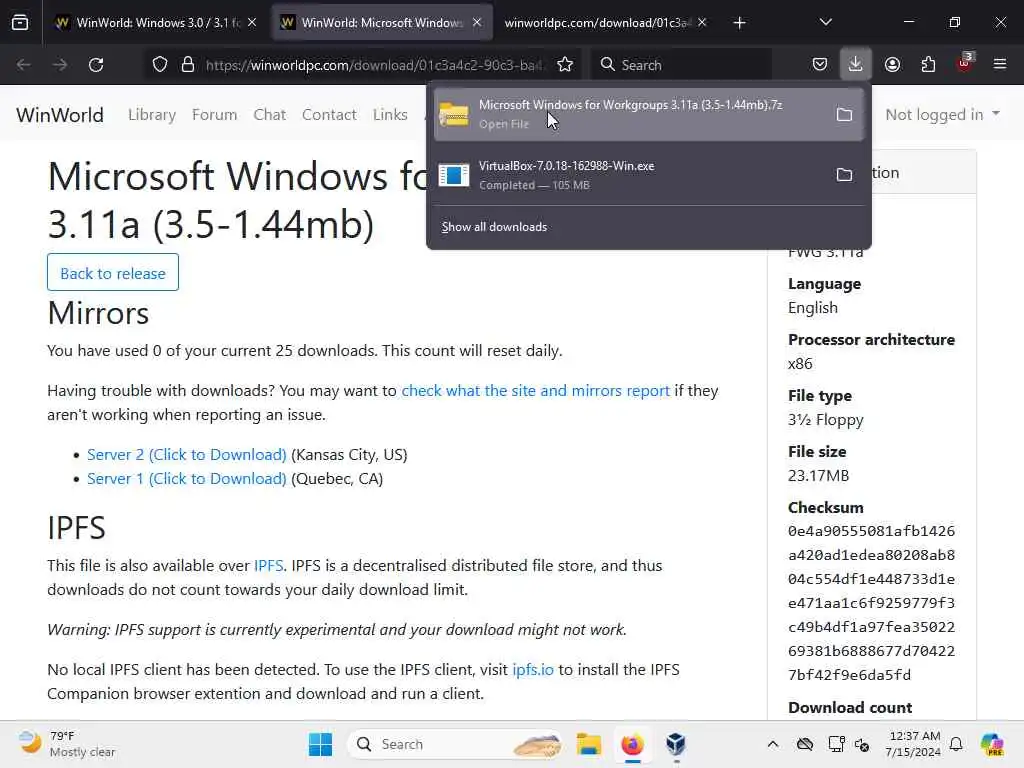Click the cloud sync off tray icon
The height and width of the screenshot is (768, 1024).
[x=805, y=744]
